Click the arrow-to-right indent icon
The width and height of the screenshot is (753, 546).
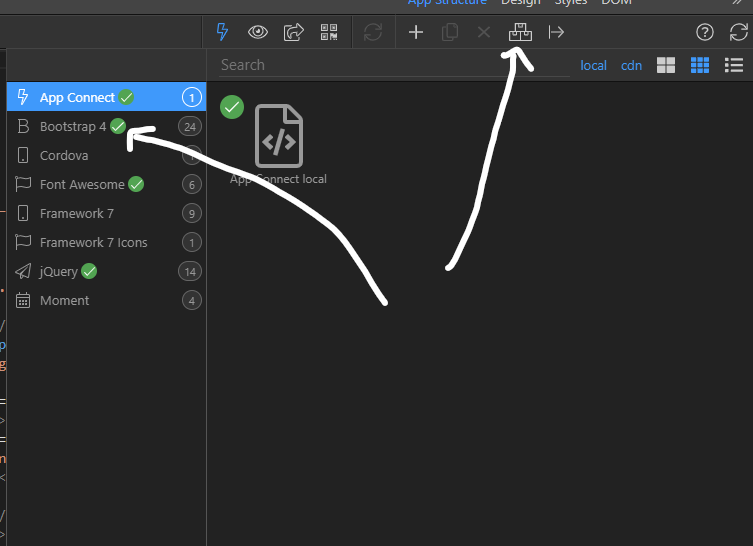pyautogui.click(x=556, y=32)
